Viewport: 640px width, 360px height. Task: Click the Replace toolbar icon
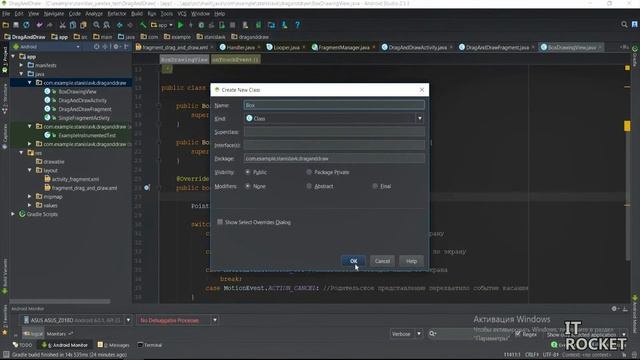click(107, 25)
